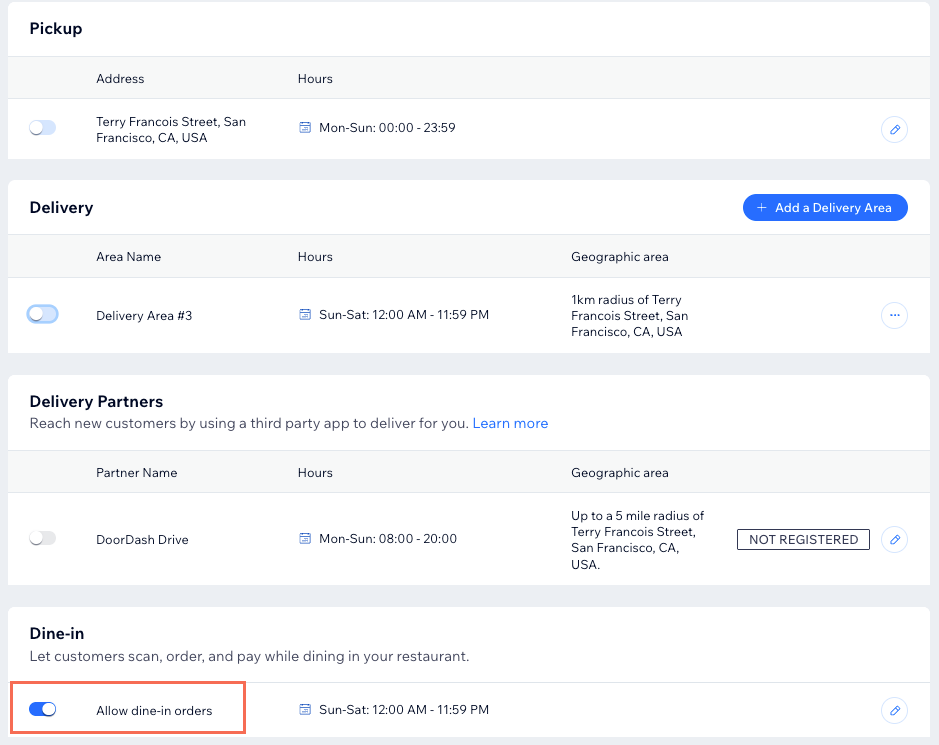The image size is (939, 745).
Task: Edit dine-in hours using the pencil icon
Action: point(894,710)
